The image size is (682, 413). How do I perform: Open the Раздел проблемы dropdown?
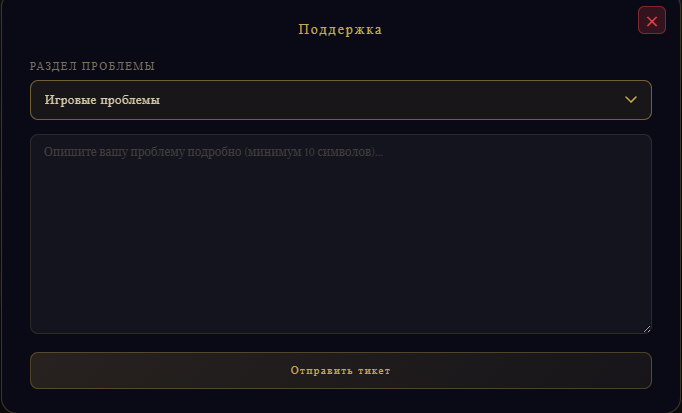[340, 100]
